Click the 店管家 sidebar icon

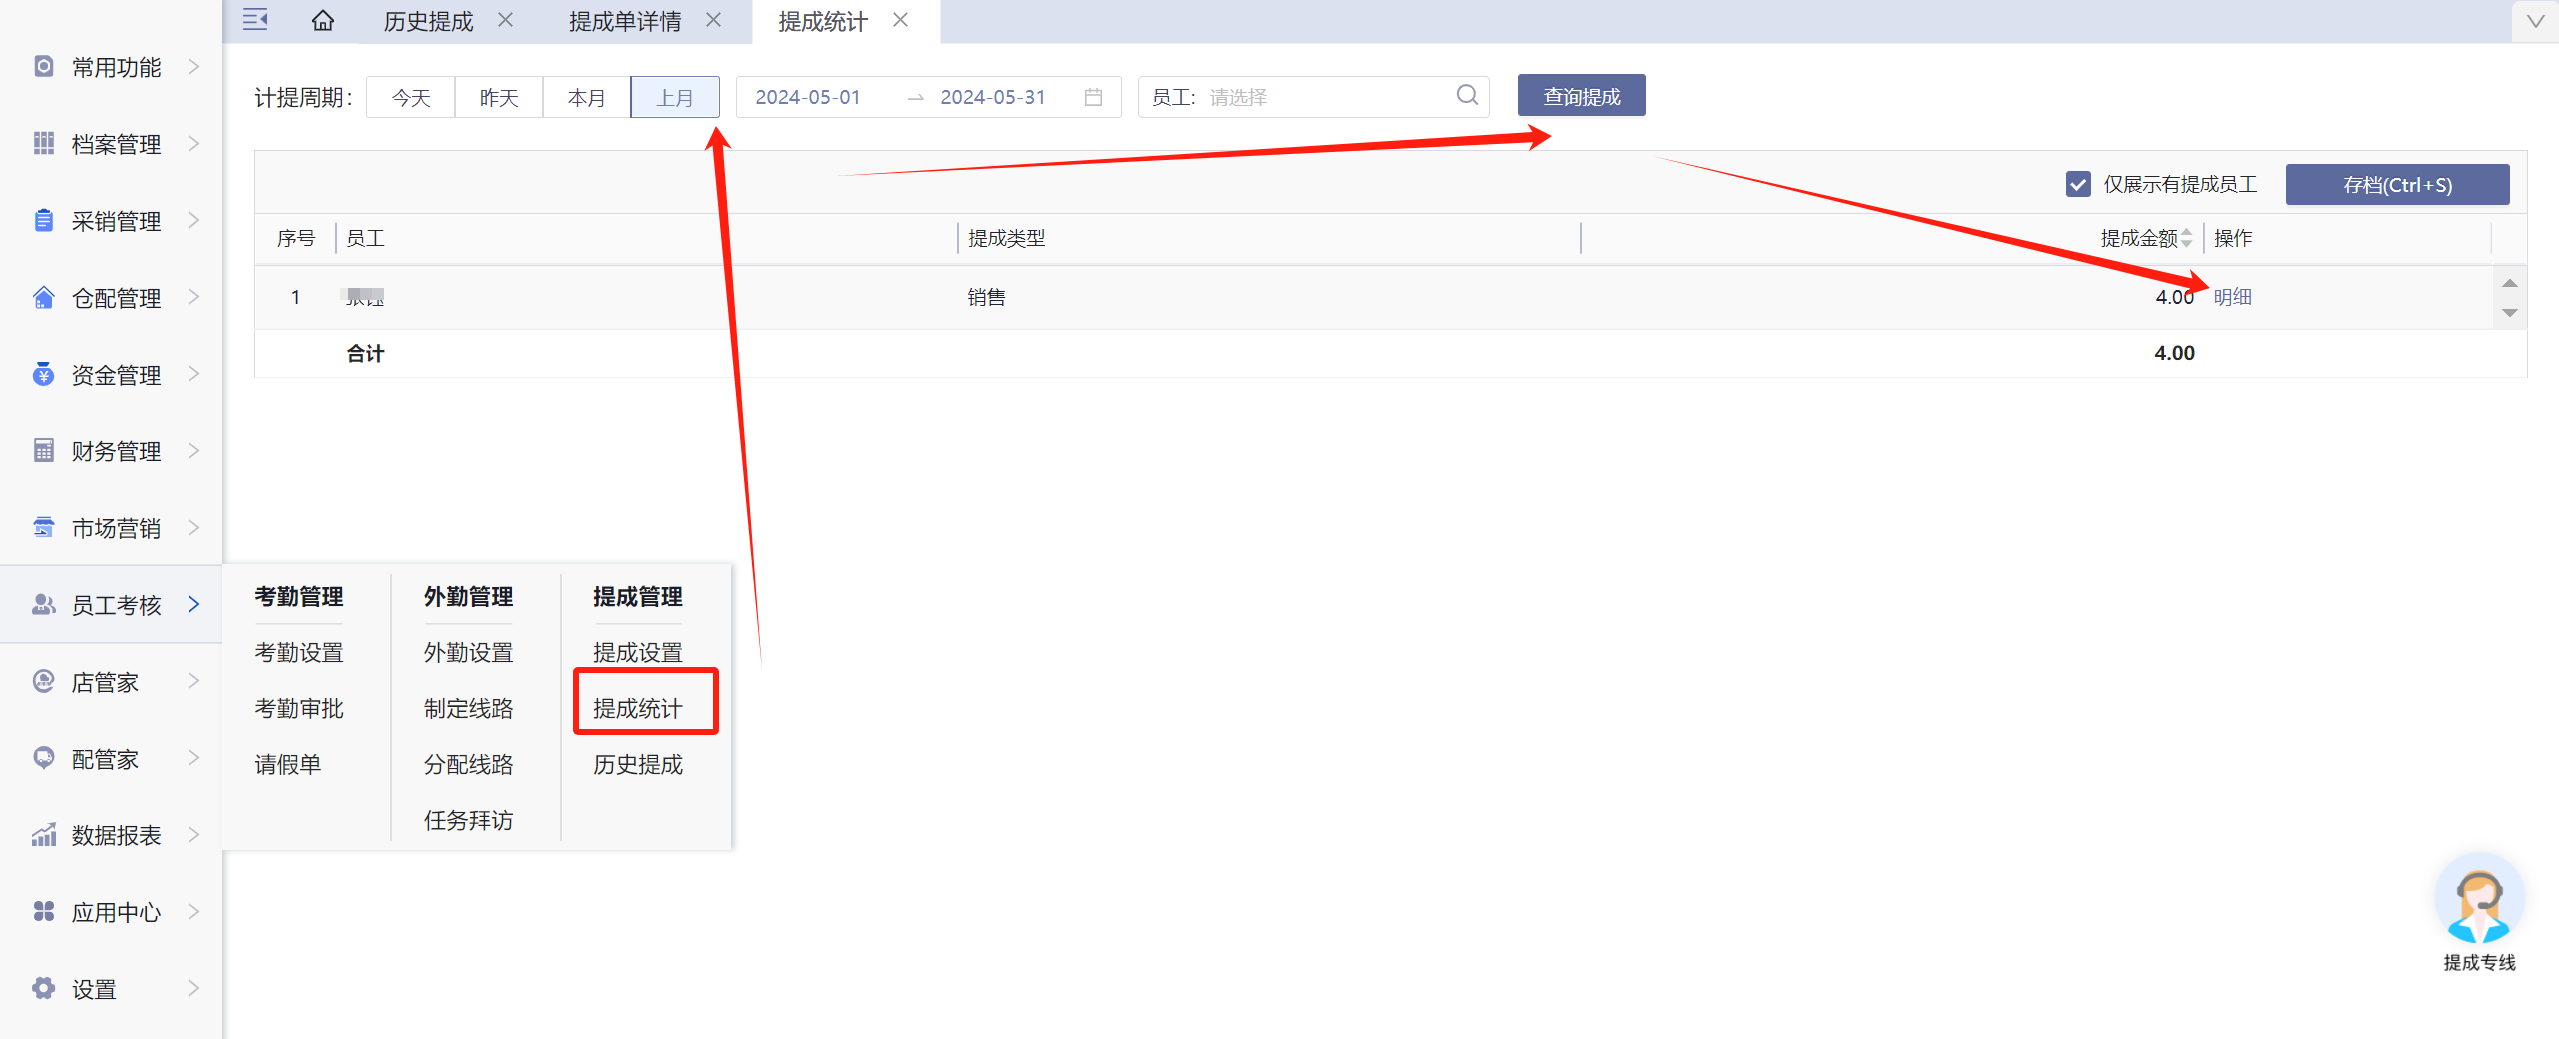point(44,682)
